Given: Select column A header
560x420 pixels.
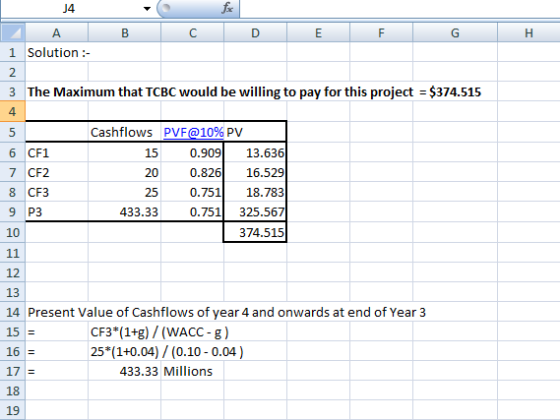Looking at the screenshot, I should click(x=56, y=33).
